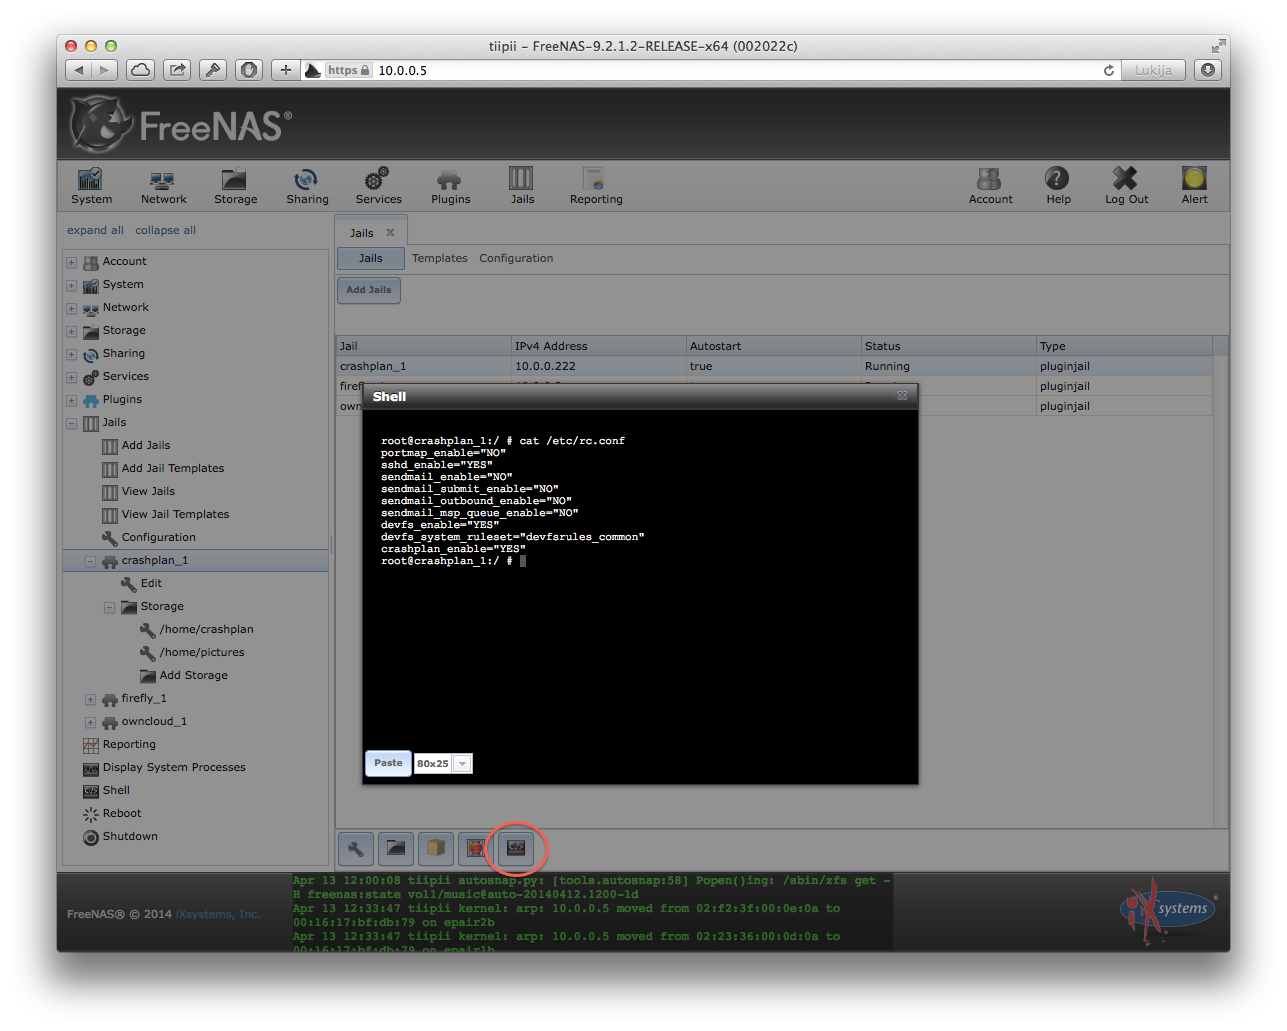Screen dimensions: 1287x1031
Task: Select Add Jails in the tree
Action: (x=146, y=445)
